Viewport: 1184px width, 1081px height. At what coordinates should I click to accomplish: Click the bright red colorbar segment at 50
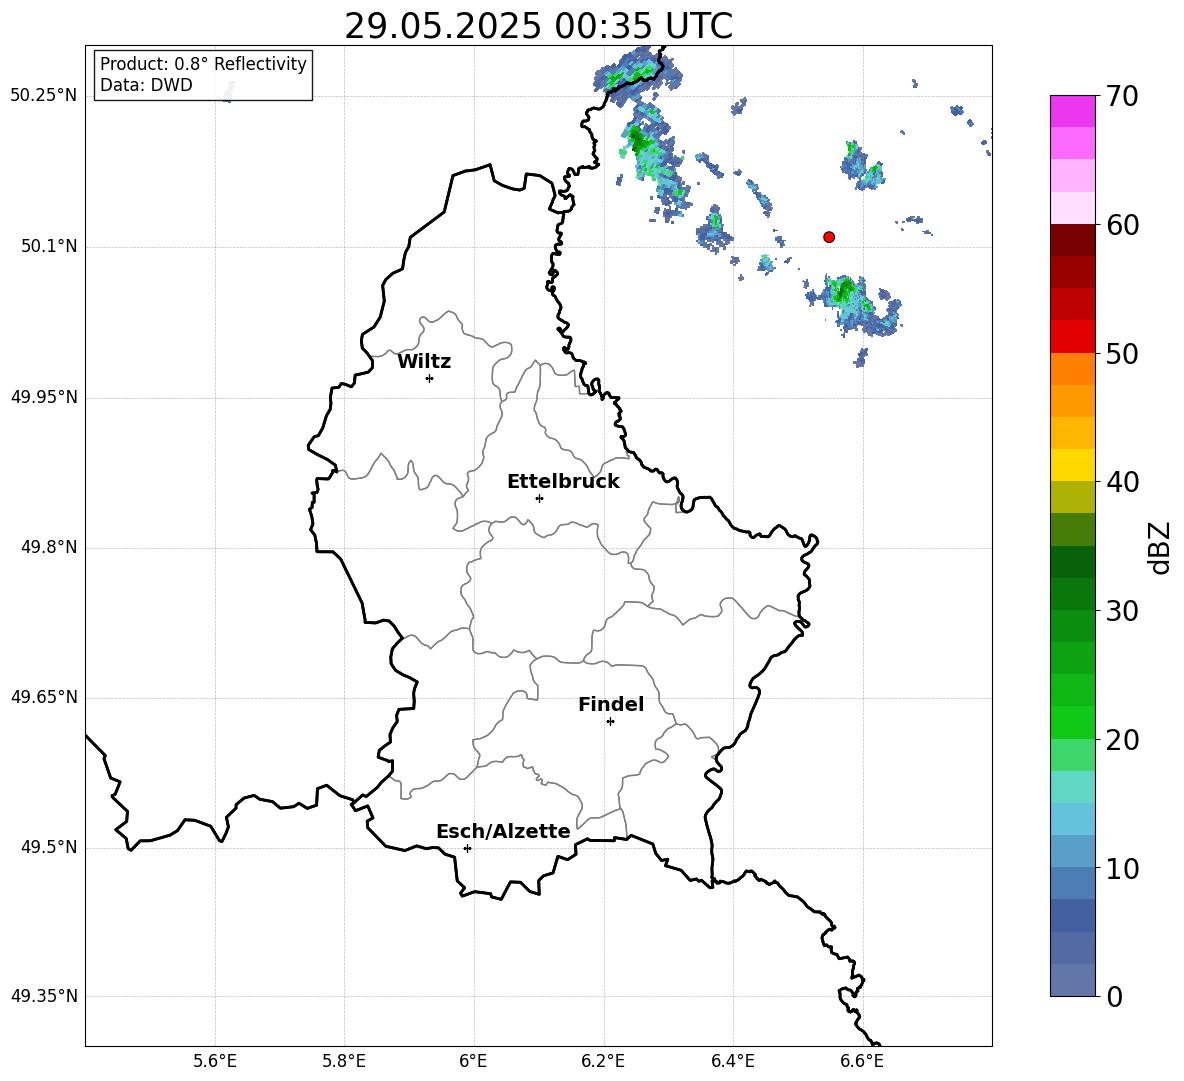pos(1073,337)
